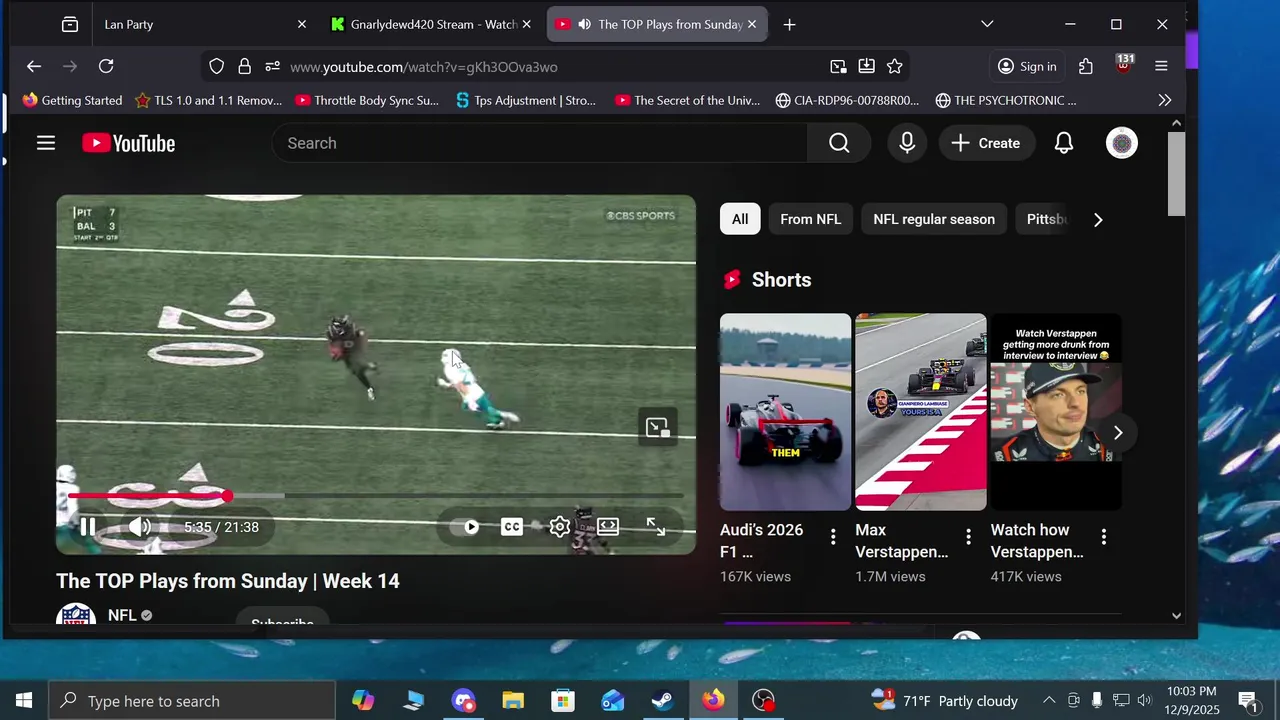Open Max Verstappen short thumbnail
Screen dimensions: 1280x720
coord(920,412)
